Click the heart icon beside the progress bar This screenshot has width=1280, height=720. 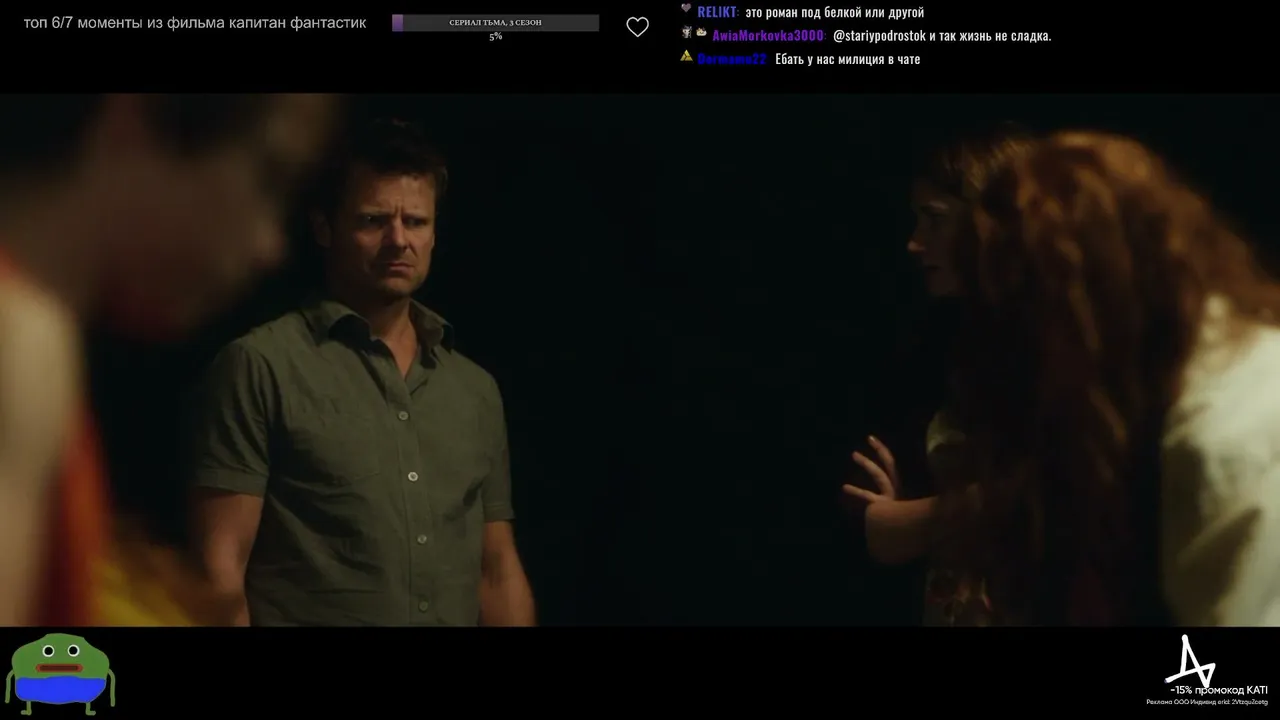pyautogui.click(x=637, y=28)
